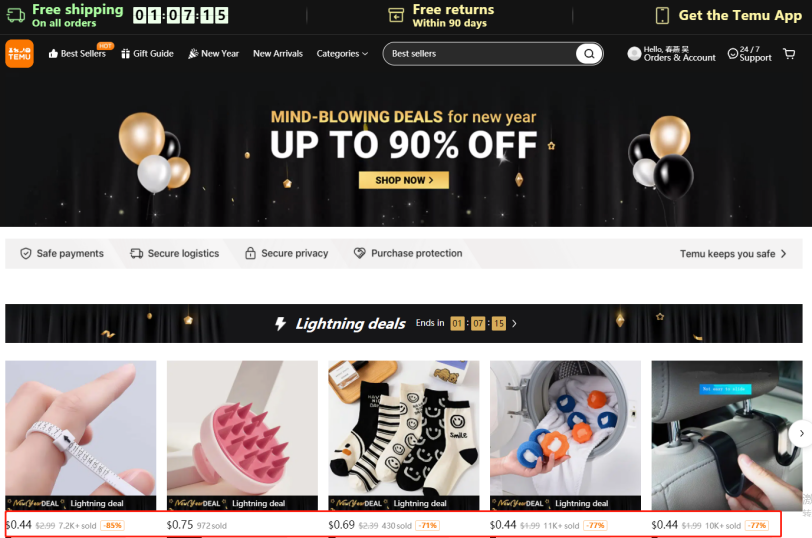Click the SHOP NOW button

click(404, 180)
